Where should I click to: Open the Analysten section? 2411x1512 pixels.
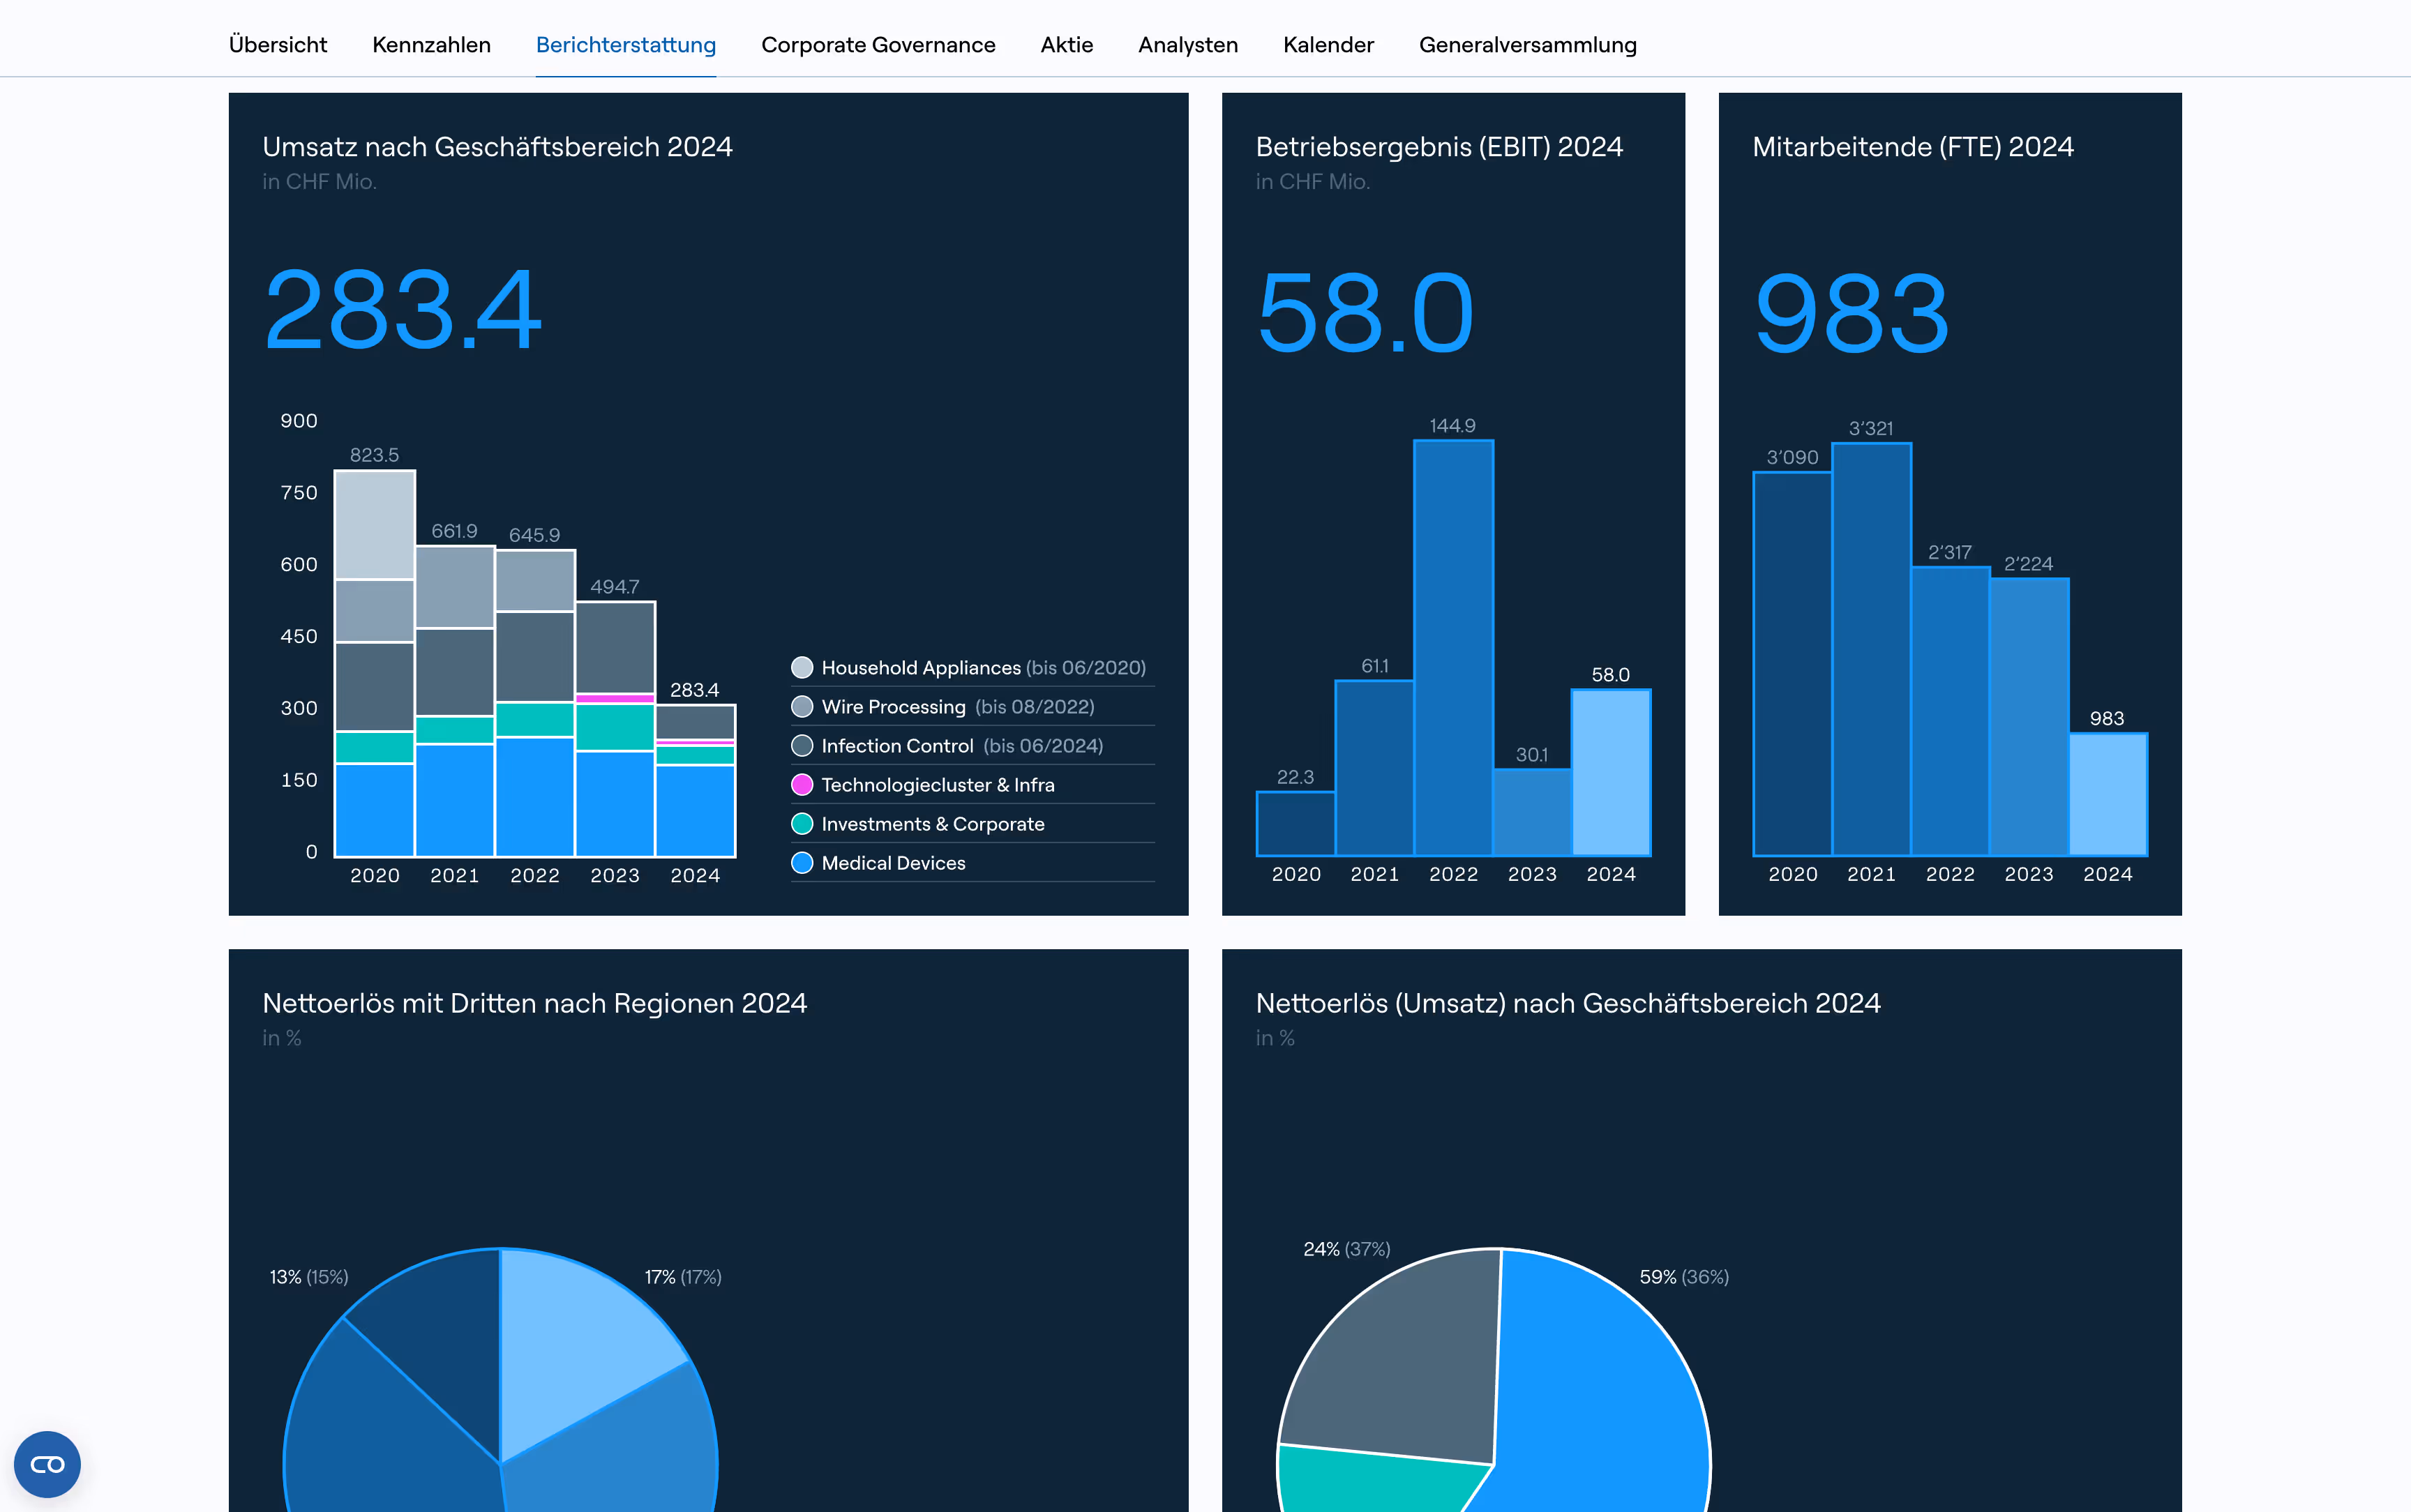tap(1188, 45)
